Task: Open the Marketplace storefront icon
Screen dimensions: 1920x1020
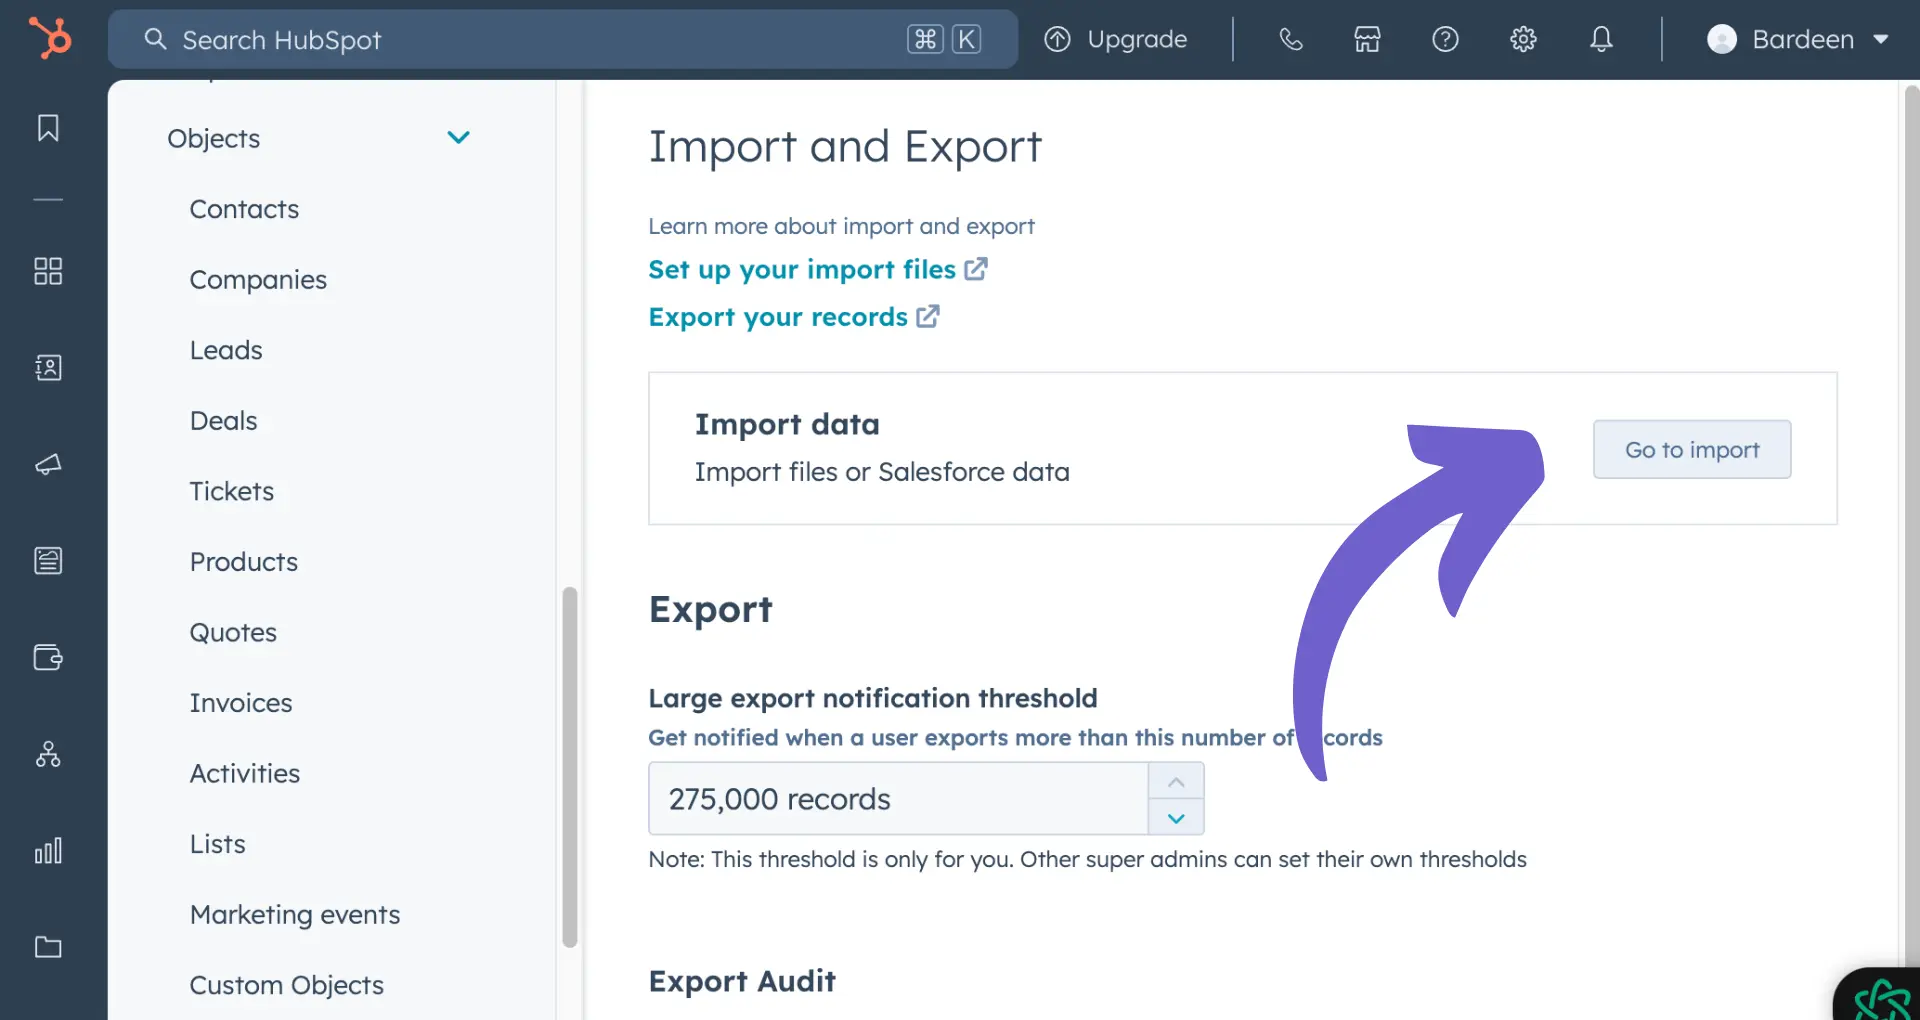Action: 1367,39
